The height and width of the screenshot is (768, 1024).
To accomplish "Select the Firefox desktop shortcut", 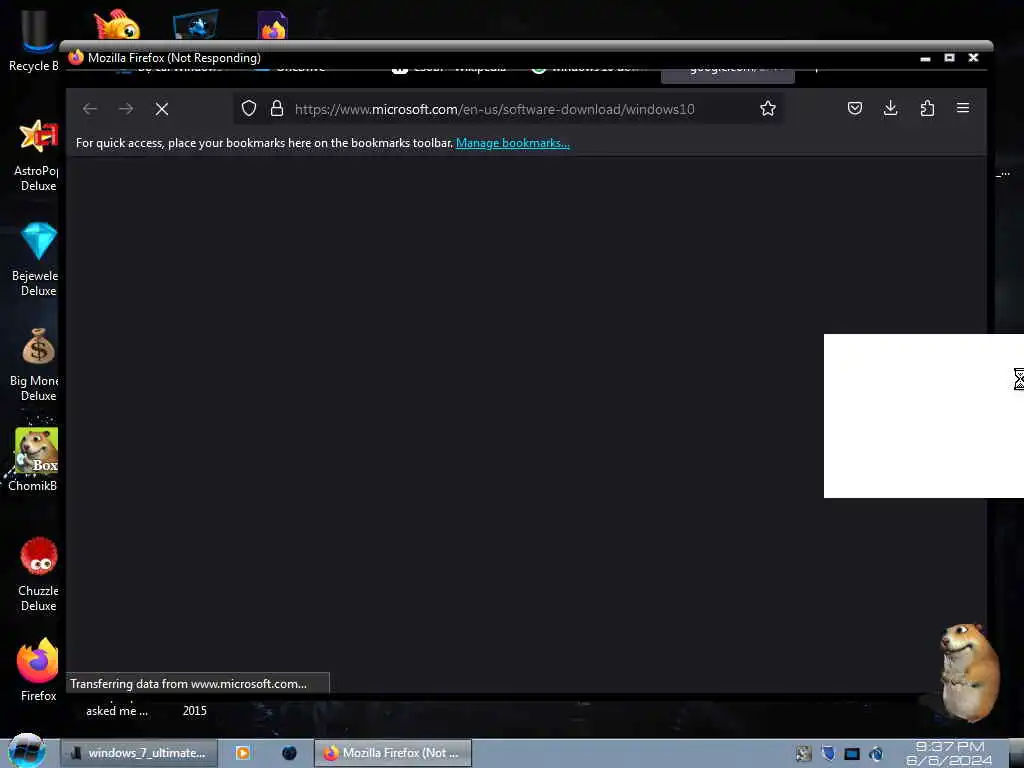I will coord(37,669).
